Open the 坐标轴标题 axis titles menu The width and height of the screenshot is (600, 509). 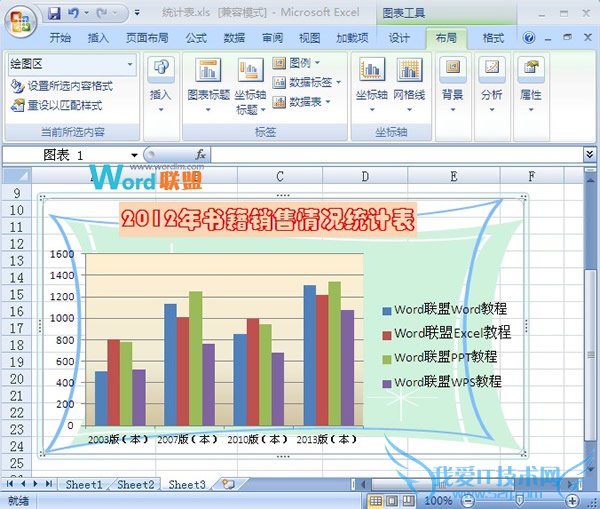point(250,86)
